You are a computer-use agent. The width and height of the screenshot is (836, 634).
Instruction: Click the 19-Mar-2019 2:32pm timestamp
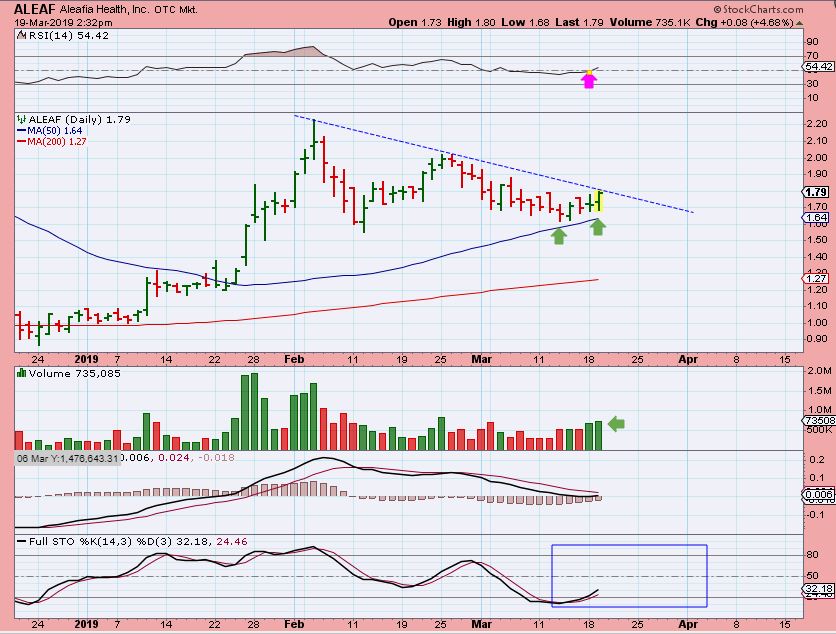(x=63, y=22)
